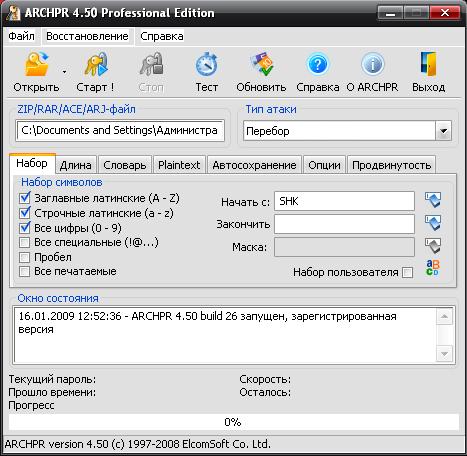Minimize the ARCHPR window
The height and width of the screenshot is (456, 467).
point(391,13)
